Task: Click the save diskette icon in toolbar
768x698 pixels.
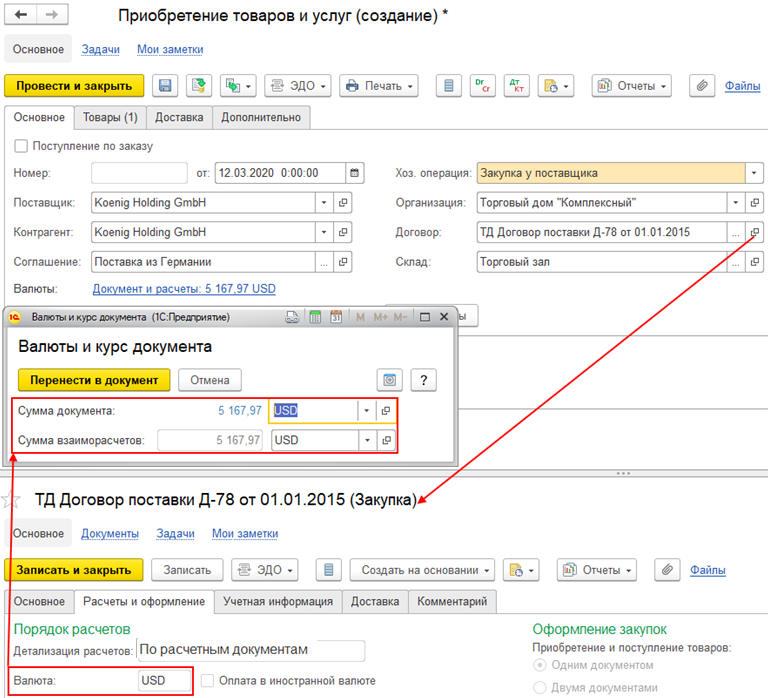Action: [165, 86]
